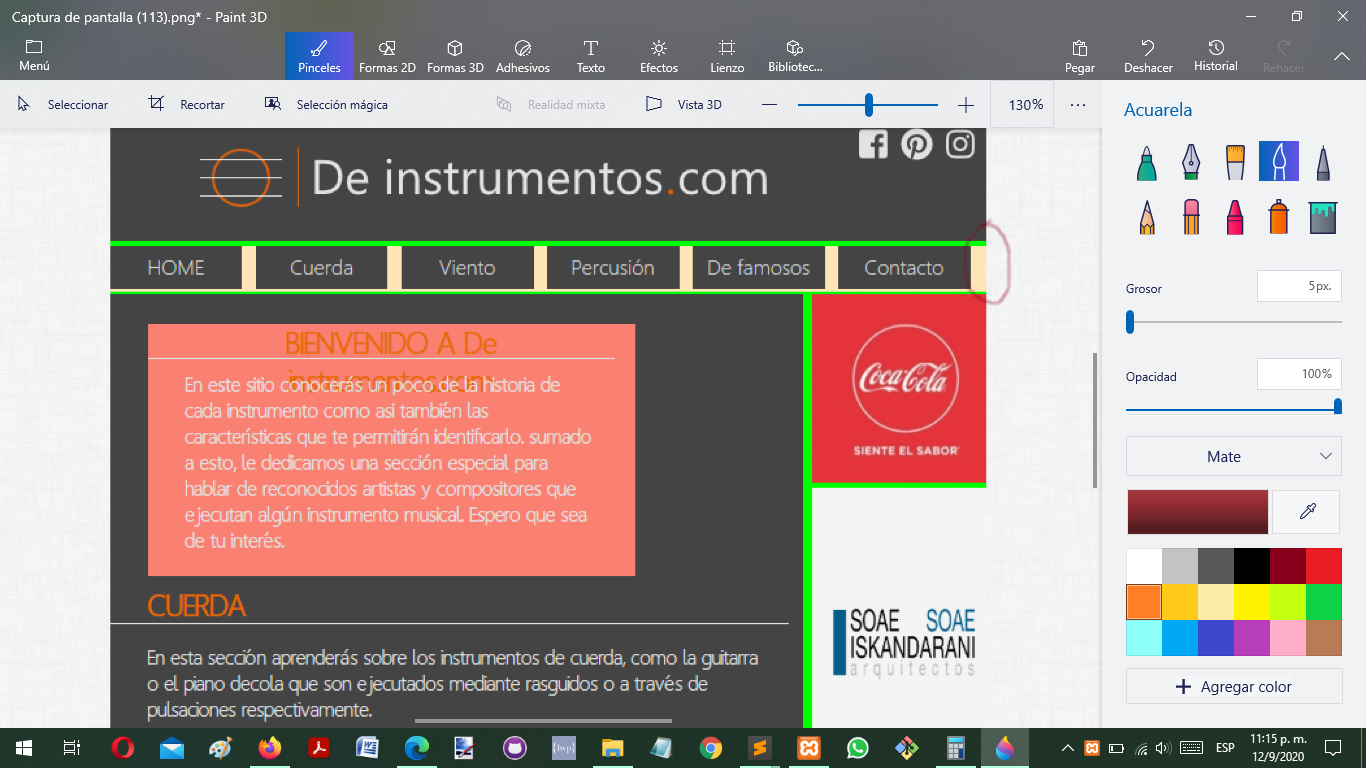The image size is (1366, 768).
Task: Zoom out with the minus button
Action: click(x=769, y=104)
